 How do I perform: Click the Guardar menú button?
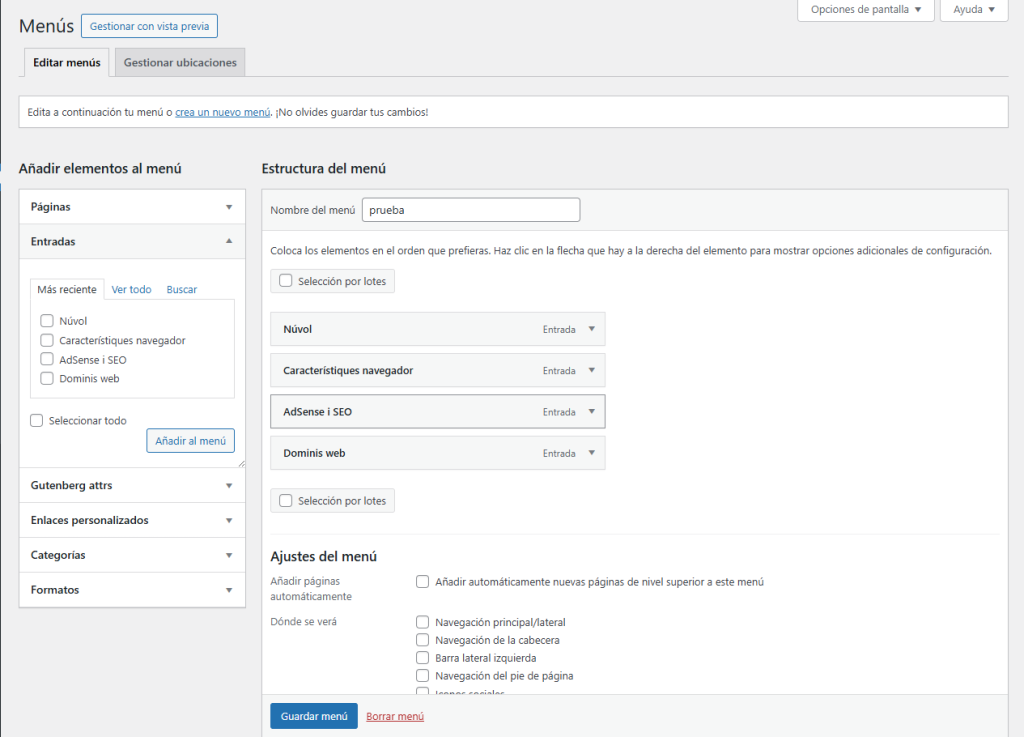313,716
